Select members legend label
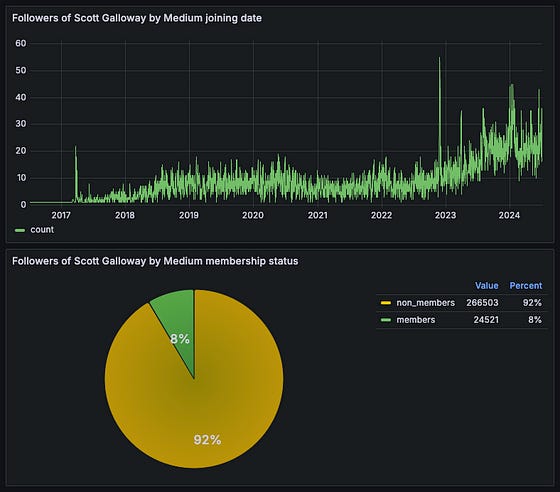This screenshot has height=492, width=560. pos(415,320)
